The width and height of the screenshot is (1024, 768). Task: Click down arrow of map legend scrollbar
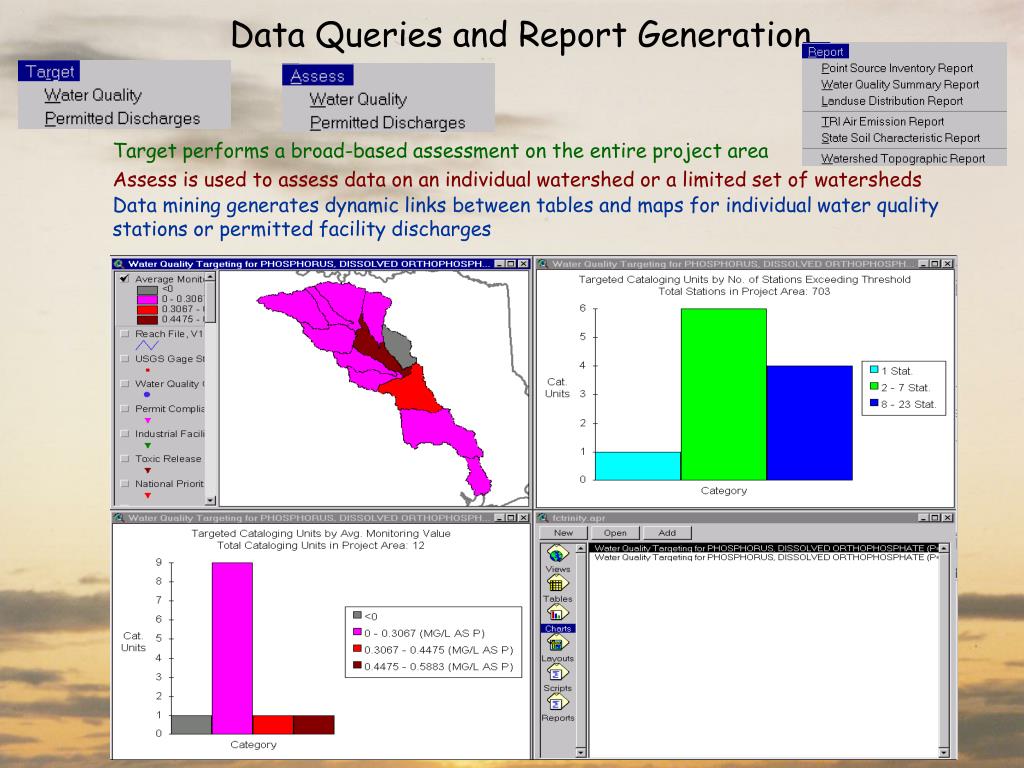[x=210, y=500]
